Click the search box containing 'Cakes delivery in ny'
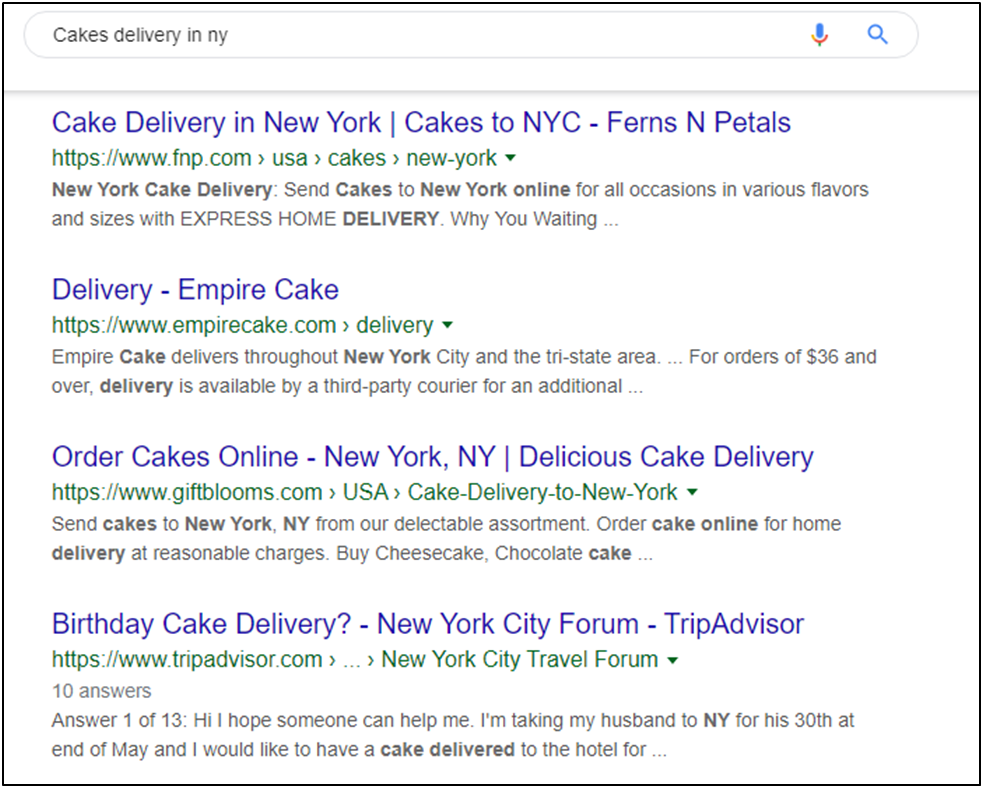The image size is (983, 788). 471,35
